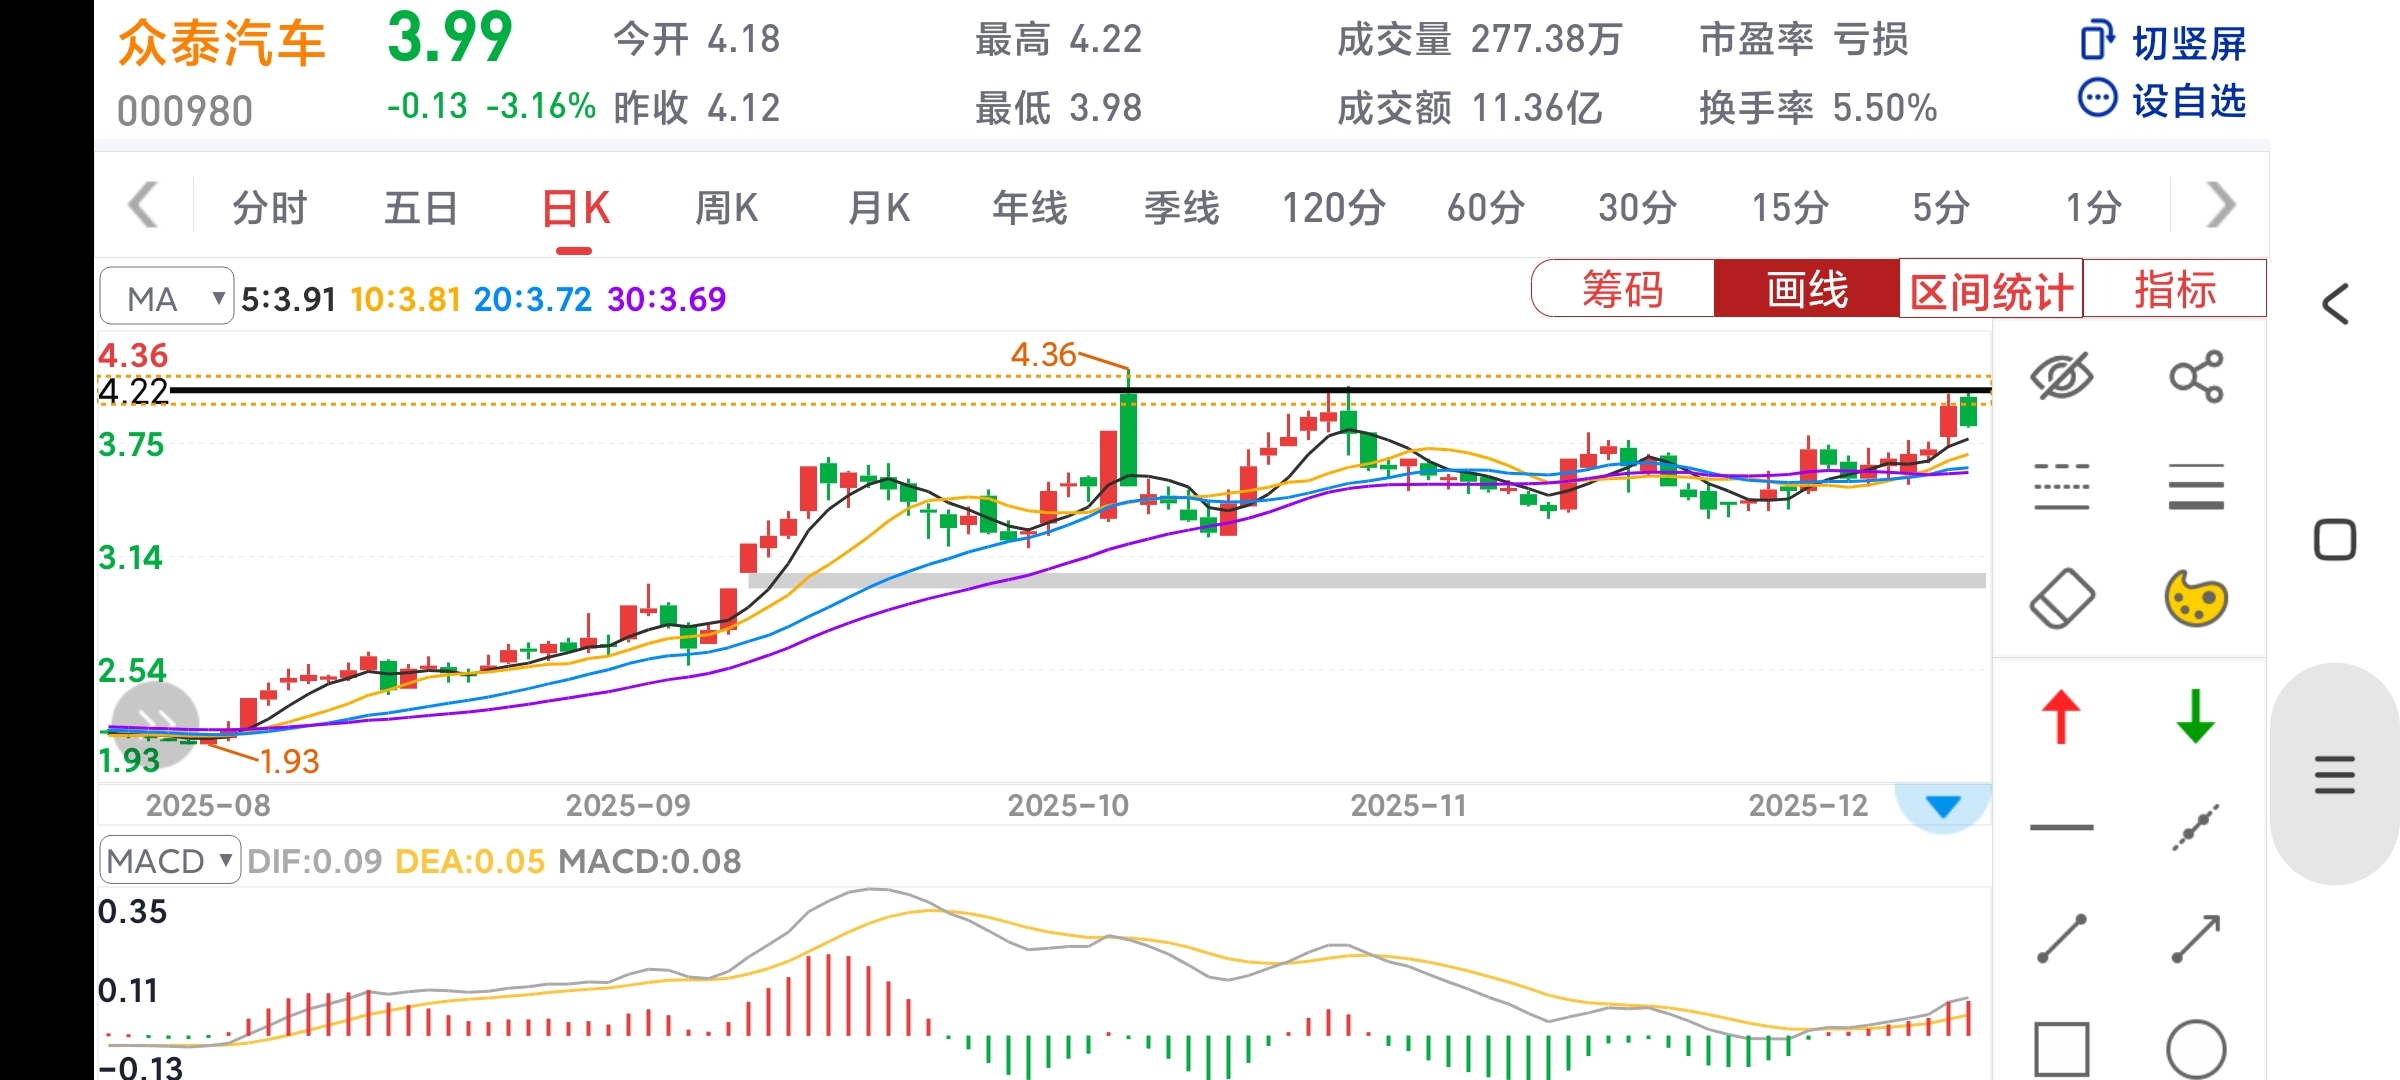This screenshot has width=2400, height=1080.
Task: Select the eraser tool
Action: point(2061,599)
